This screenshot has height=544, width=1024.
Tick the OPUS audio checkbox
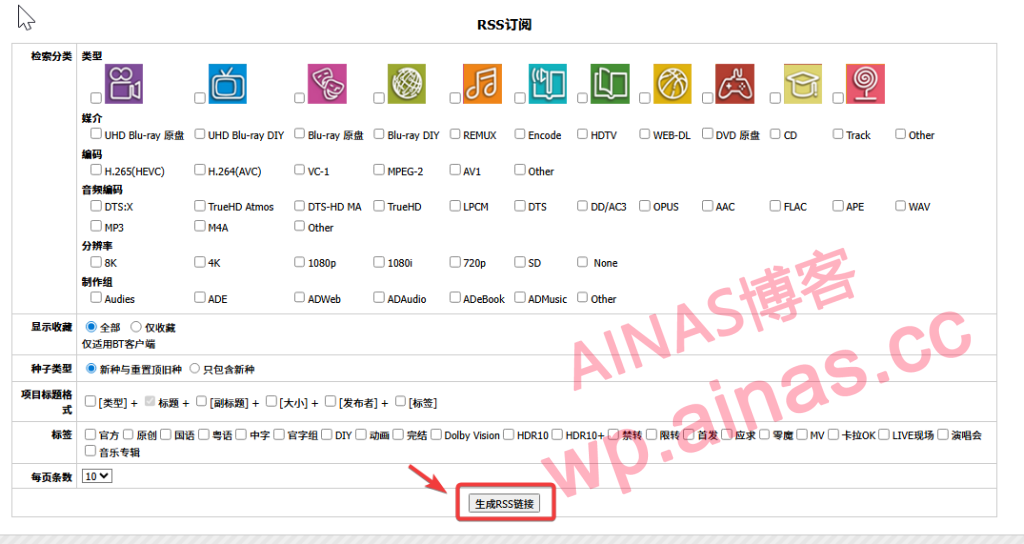645,206
